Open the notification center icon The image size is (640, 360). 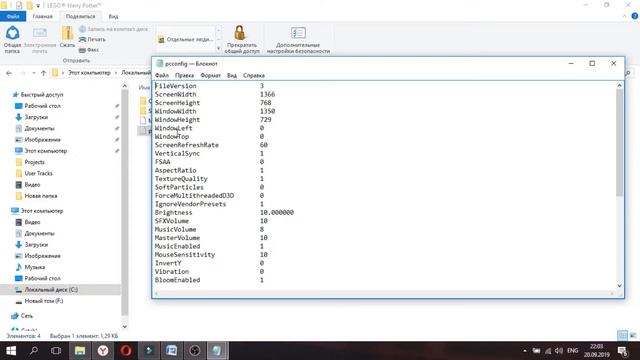[622, 351]
